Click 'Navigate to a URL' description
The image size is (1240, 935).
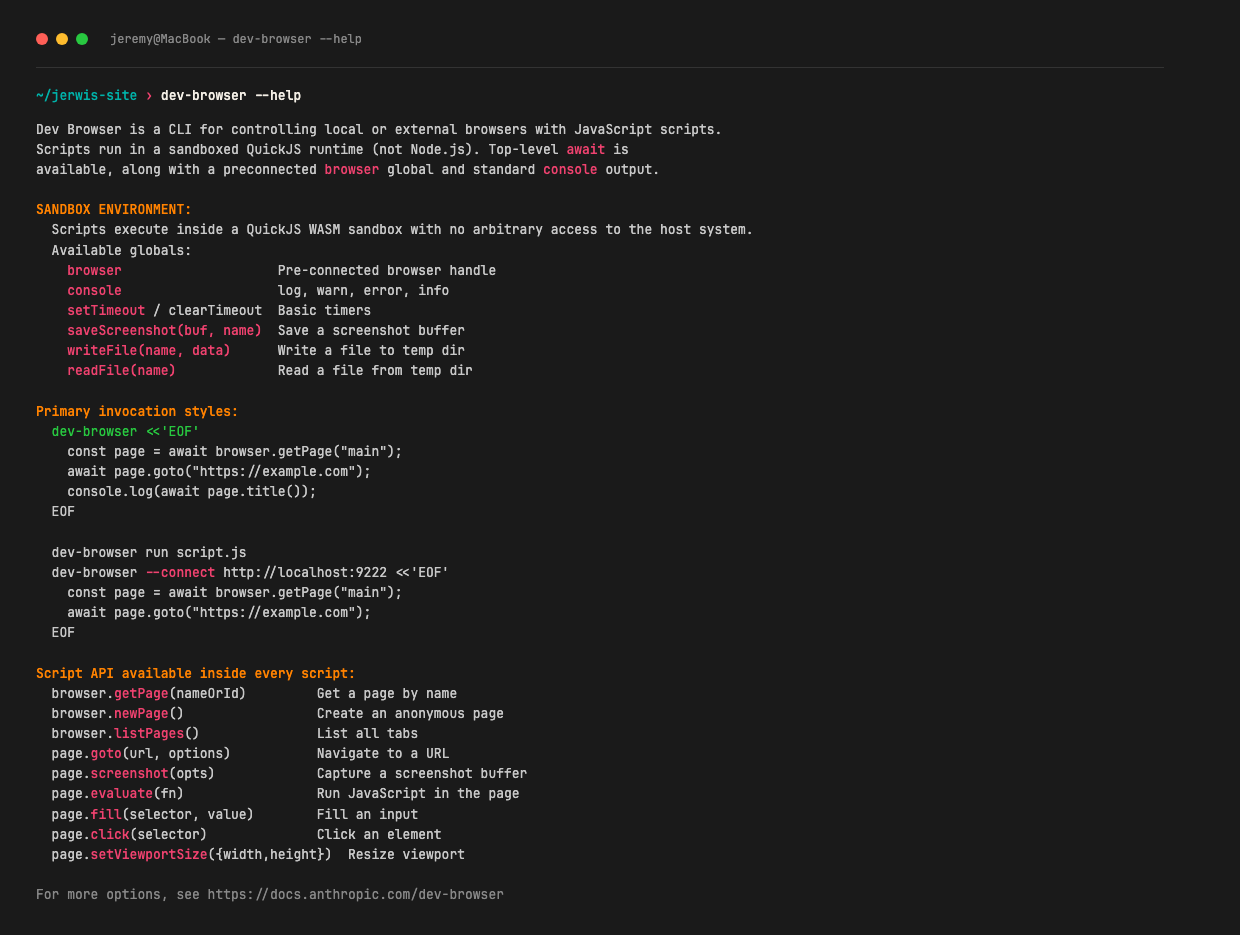[383, 754]
